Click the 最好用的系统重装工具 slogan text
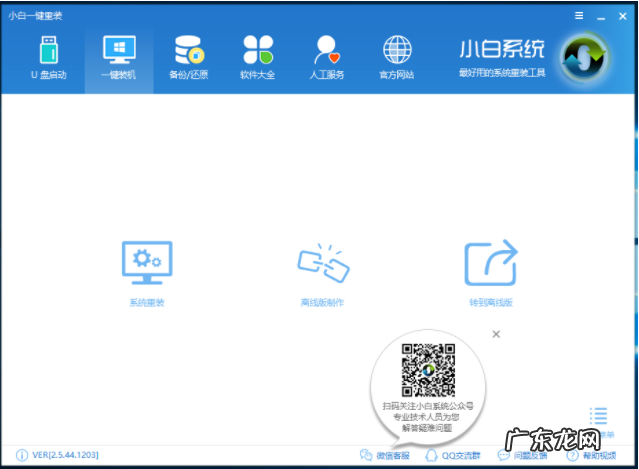 [x=502, y=73]
